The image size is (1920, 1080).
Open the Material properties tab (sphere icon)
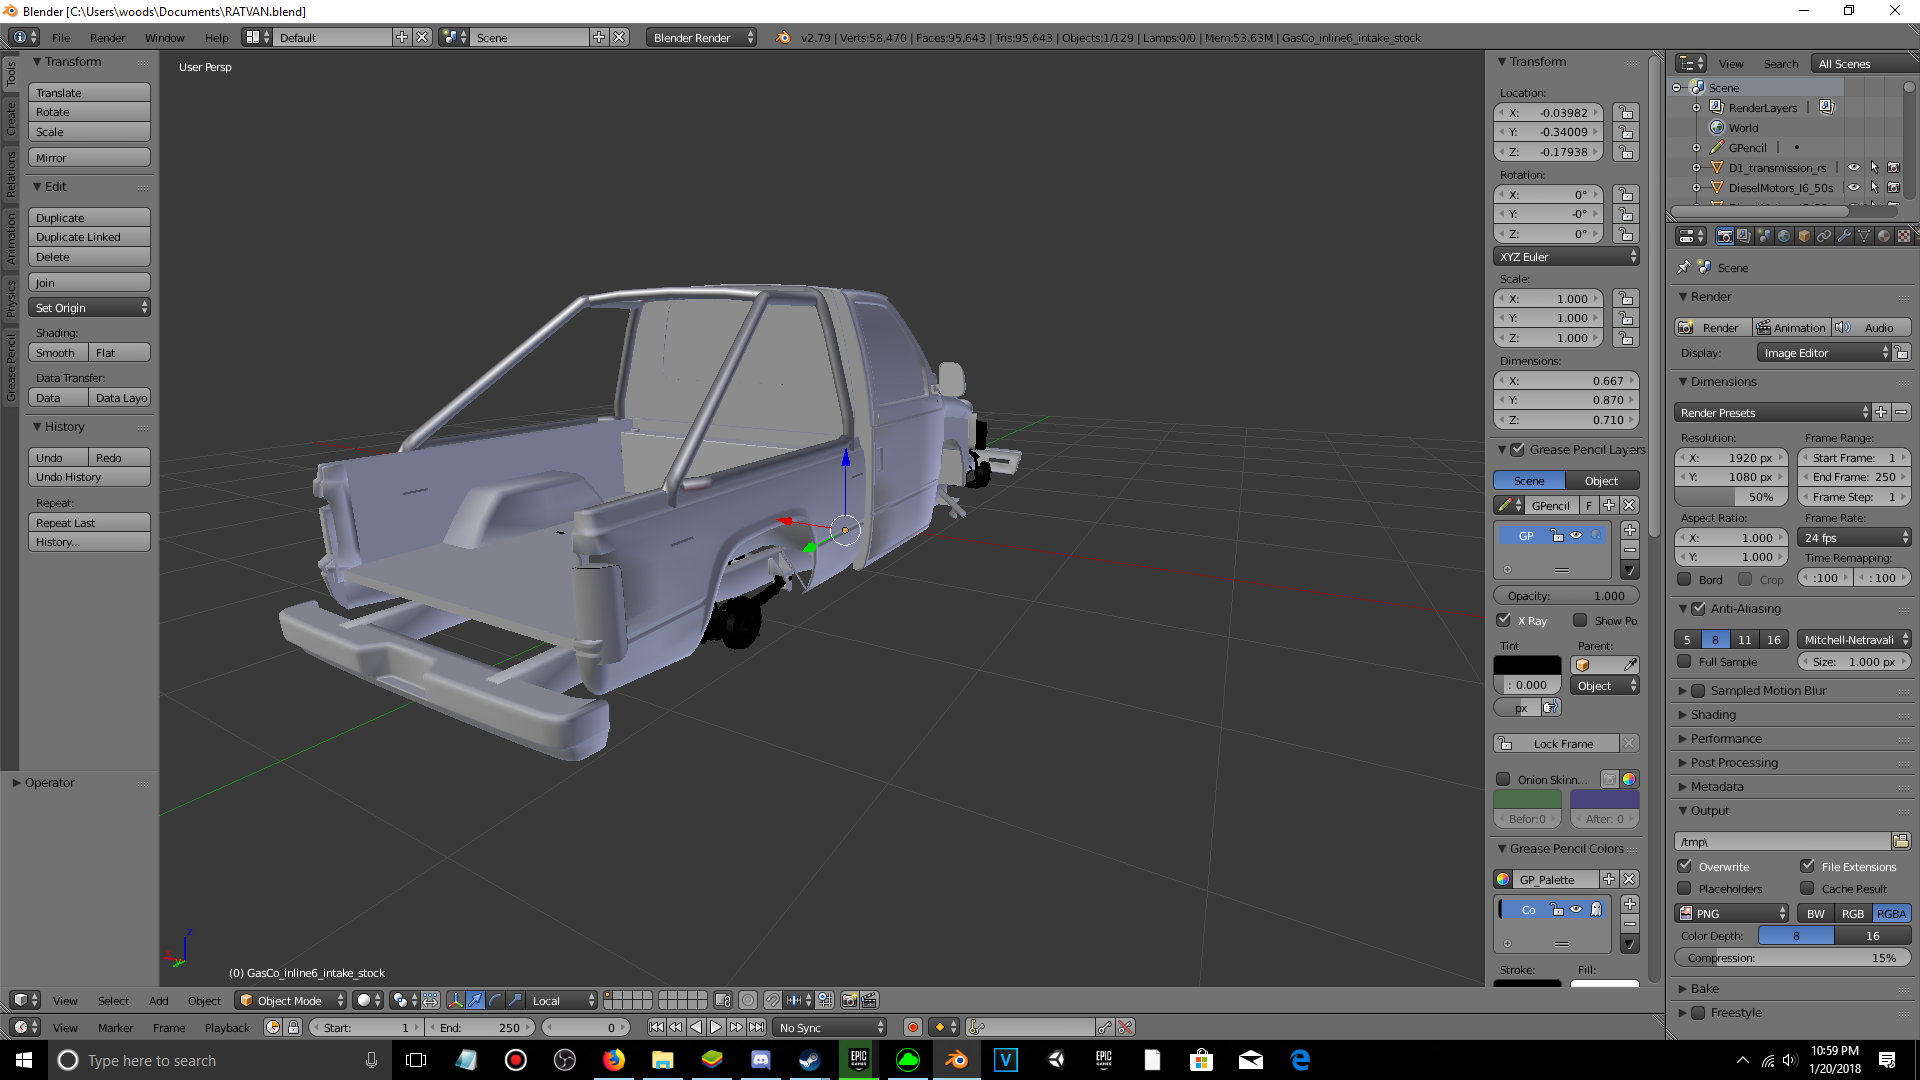[x=1884, y=236]
